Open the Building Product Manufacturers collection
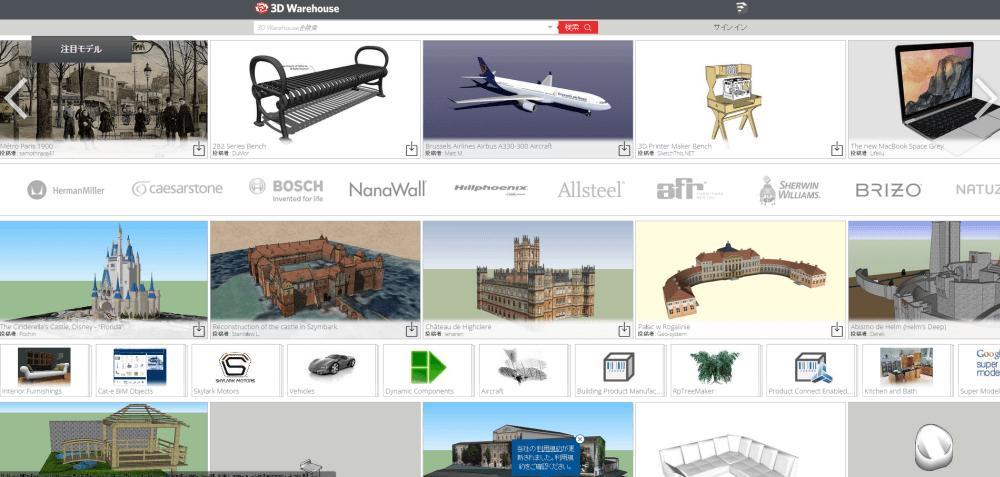1000x477 pixels. pyautogui.click(x=619, y=371)
